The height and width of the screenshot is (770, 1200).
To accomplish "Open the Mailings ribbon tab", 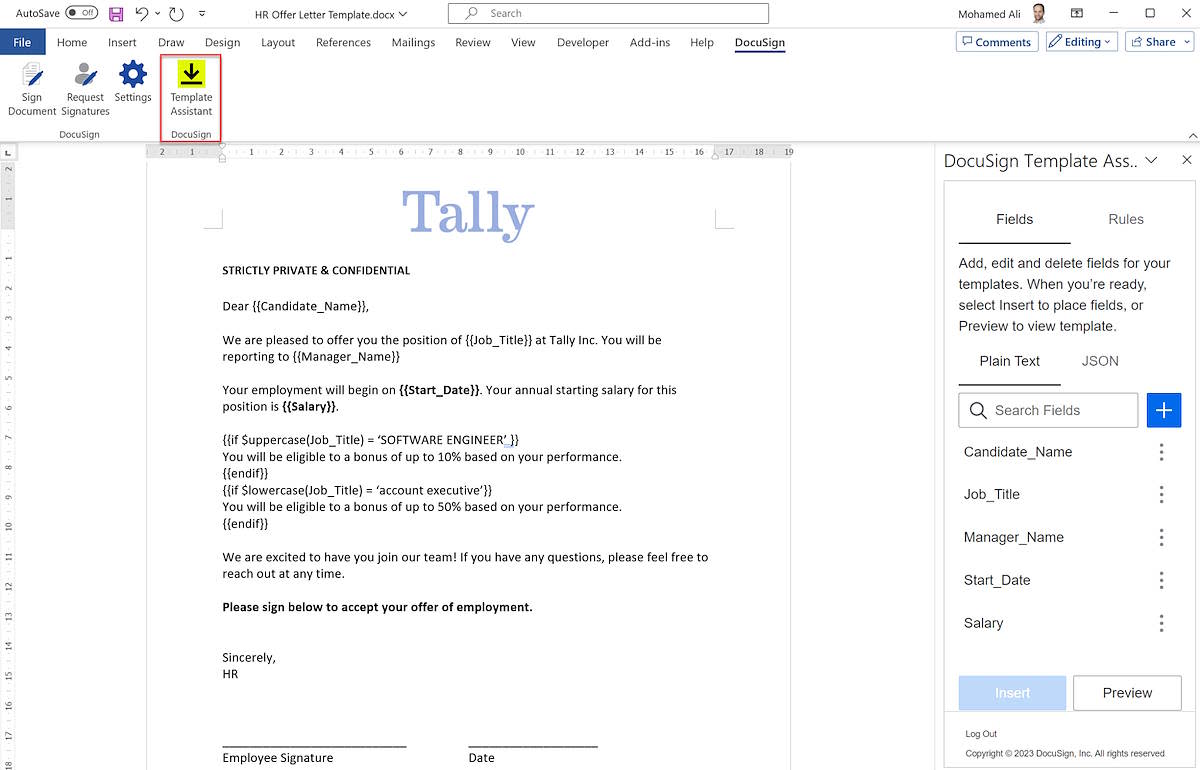I will [413, 42].
